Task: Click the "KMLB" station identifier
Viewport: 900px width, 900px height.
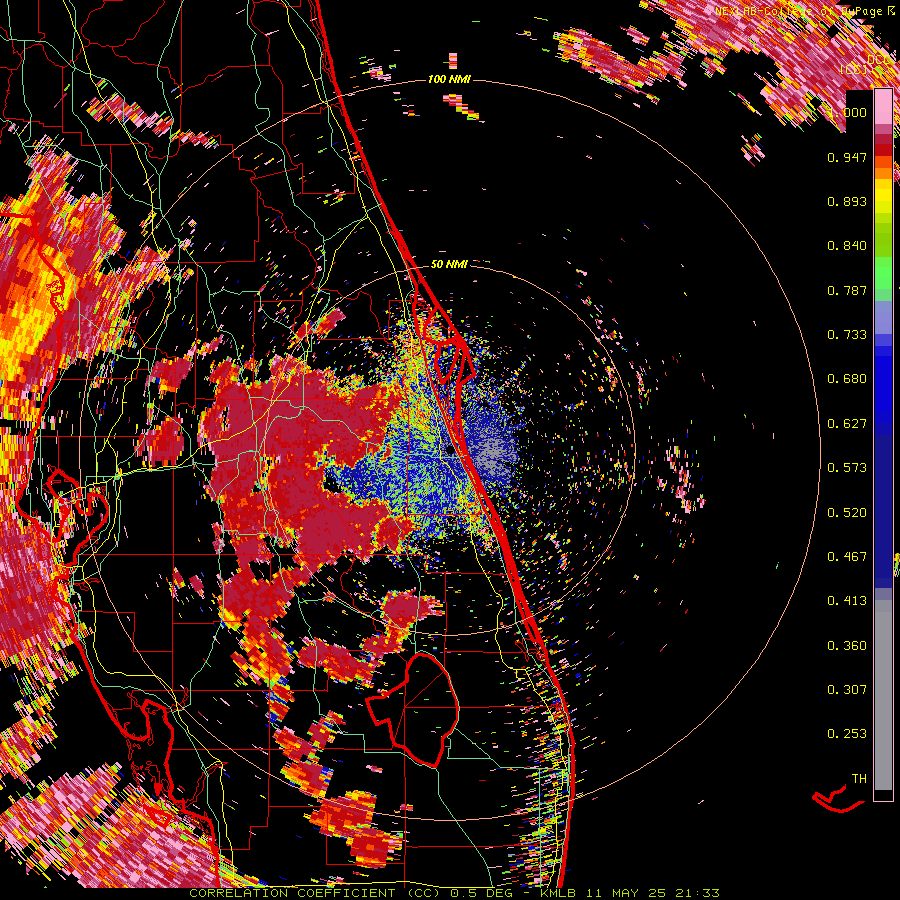Action: click(x=560, y=893)
